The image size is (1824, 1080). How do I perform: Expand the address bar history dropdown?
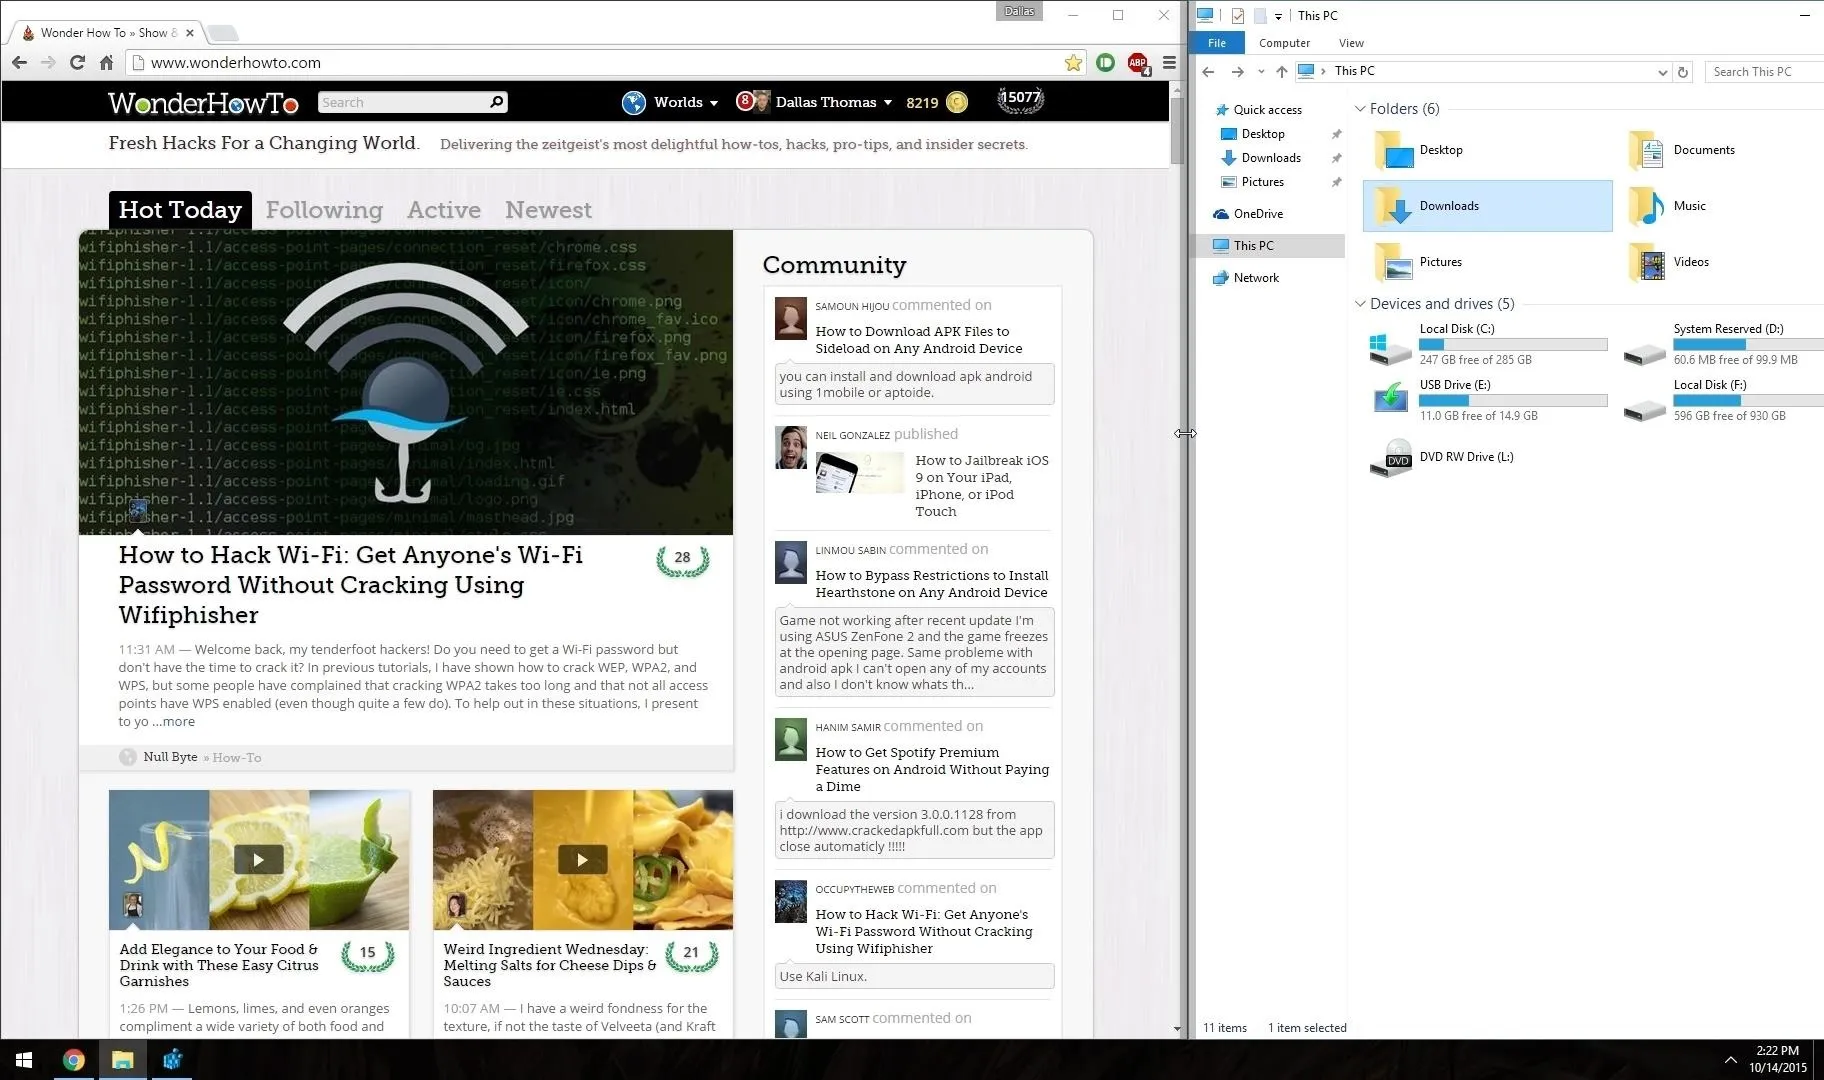click(1662, 72)
